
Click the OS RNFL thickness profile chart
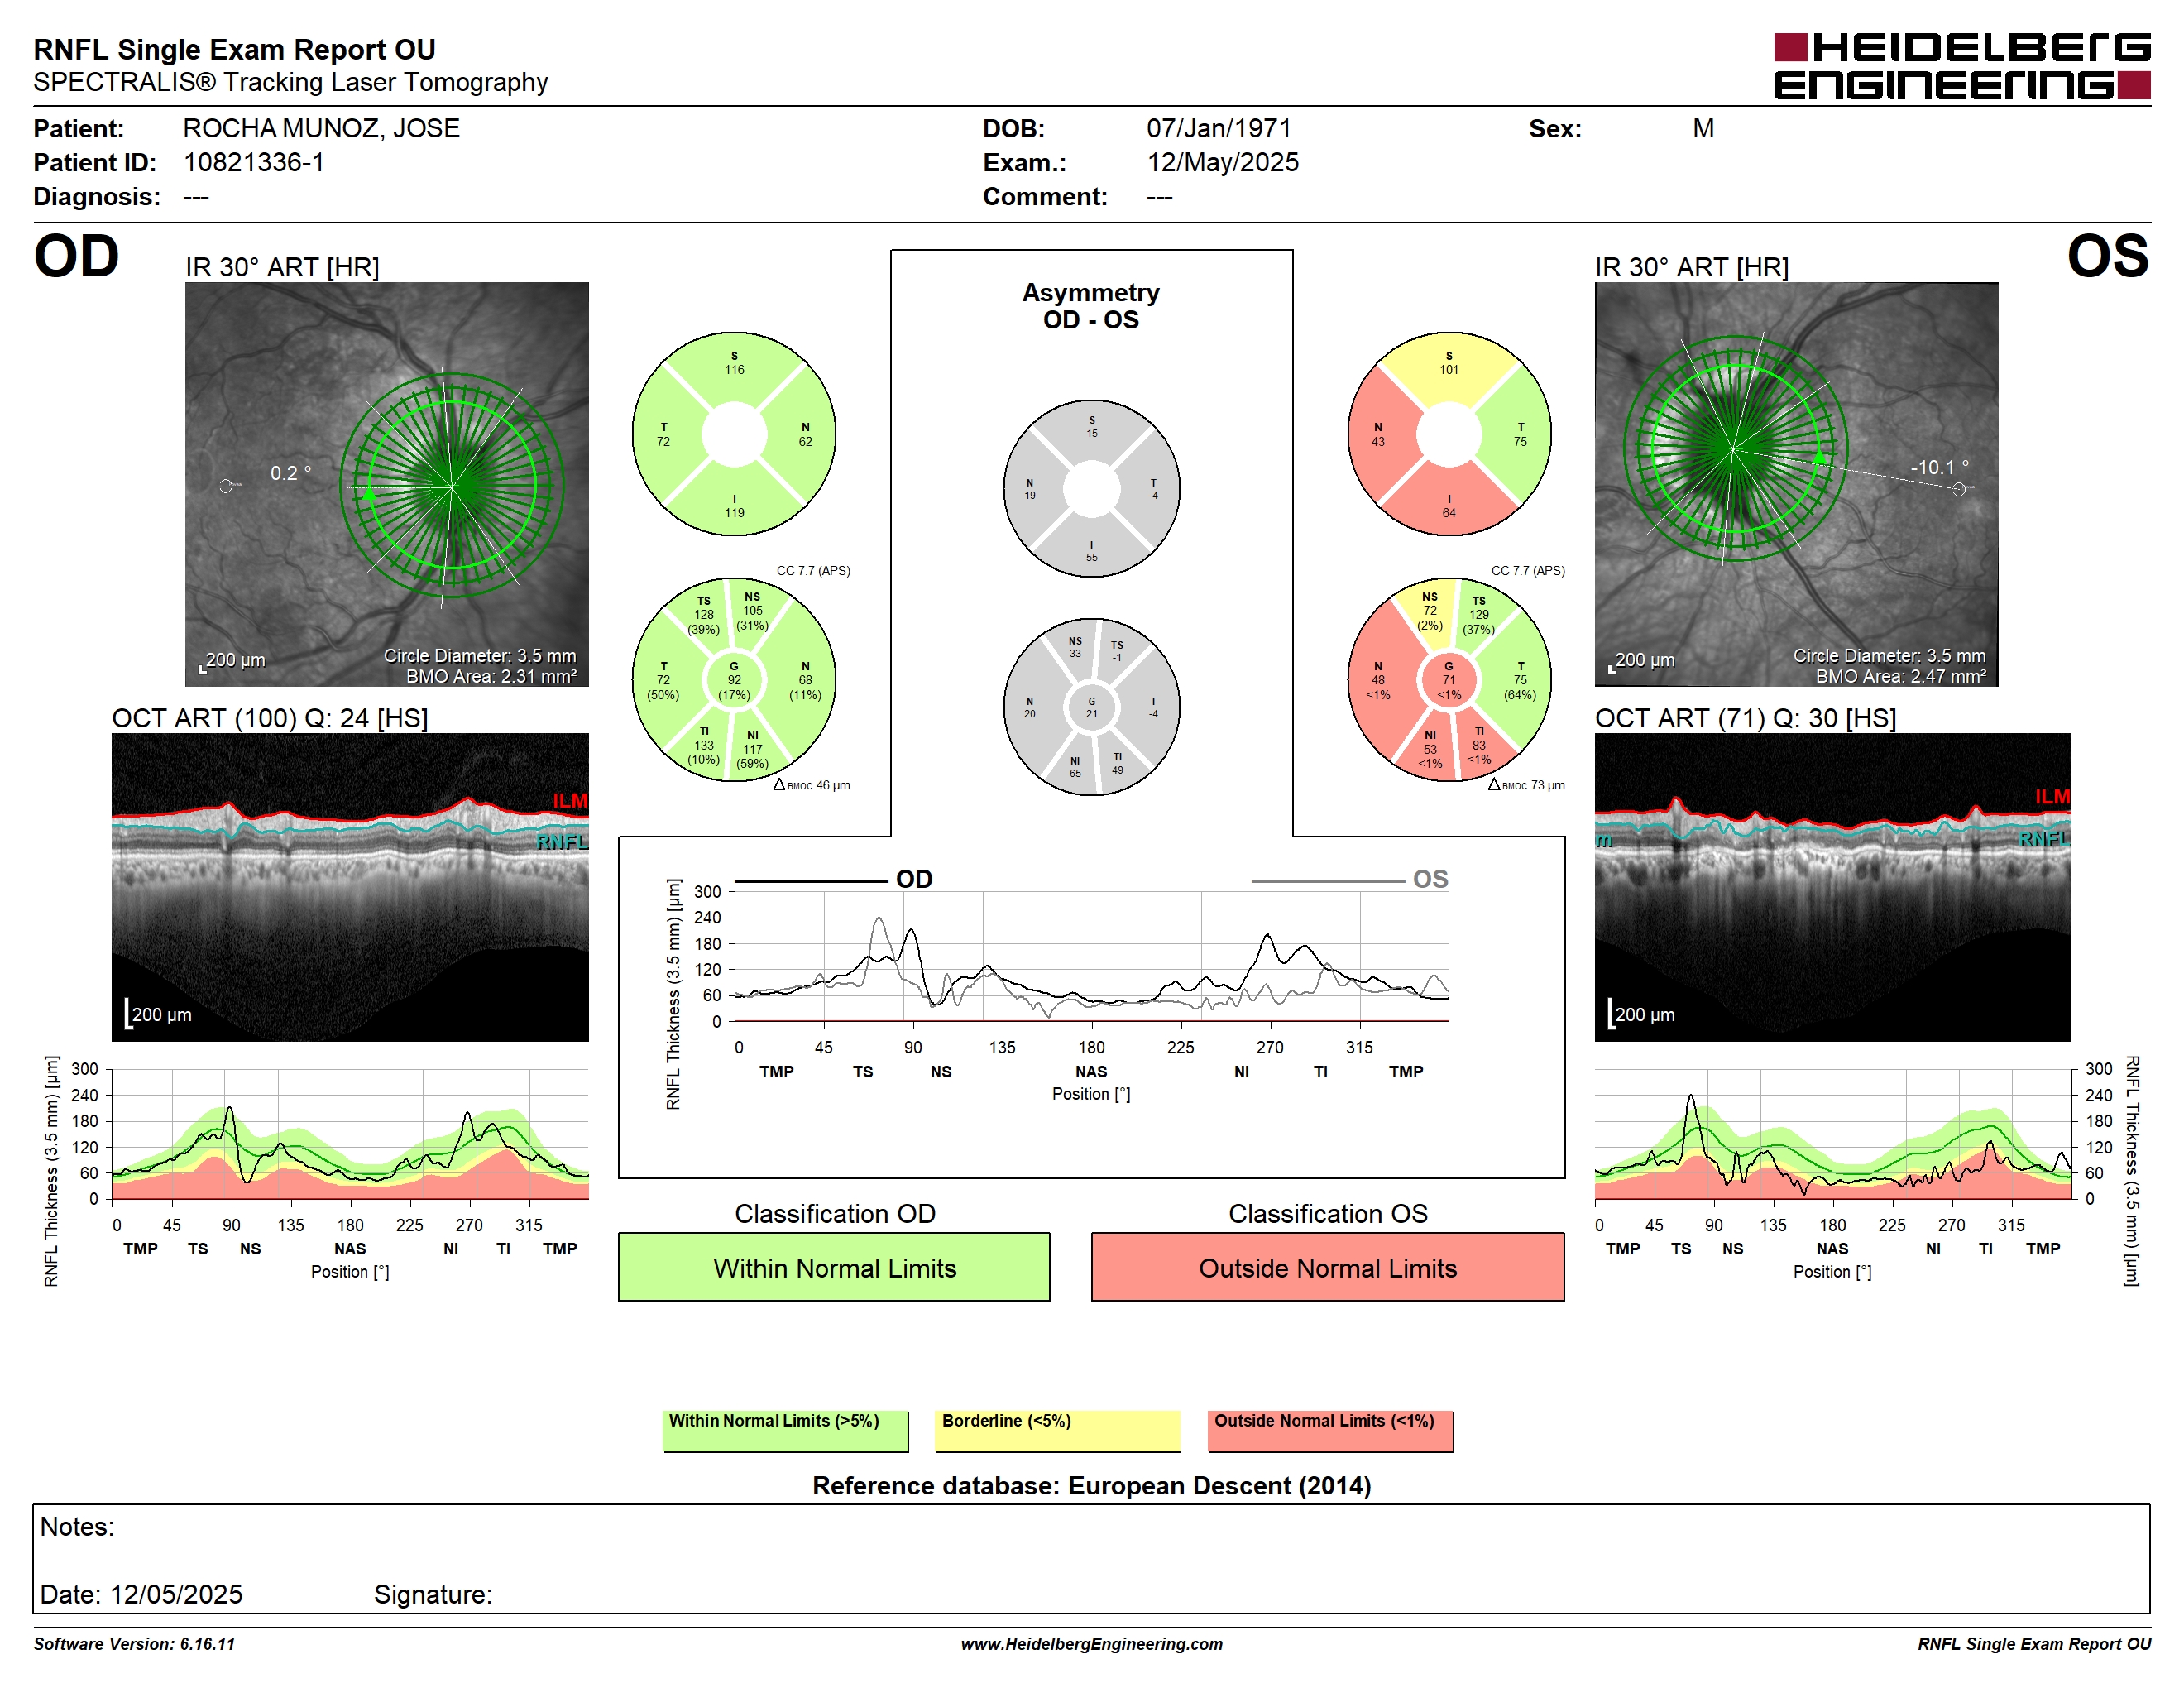pyautogui.click(x=1832, y=1134)
